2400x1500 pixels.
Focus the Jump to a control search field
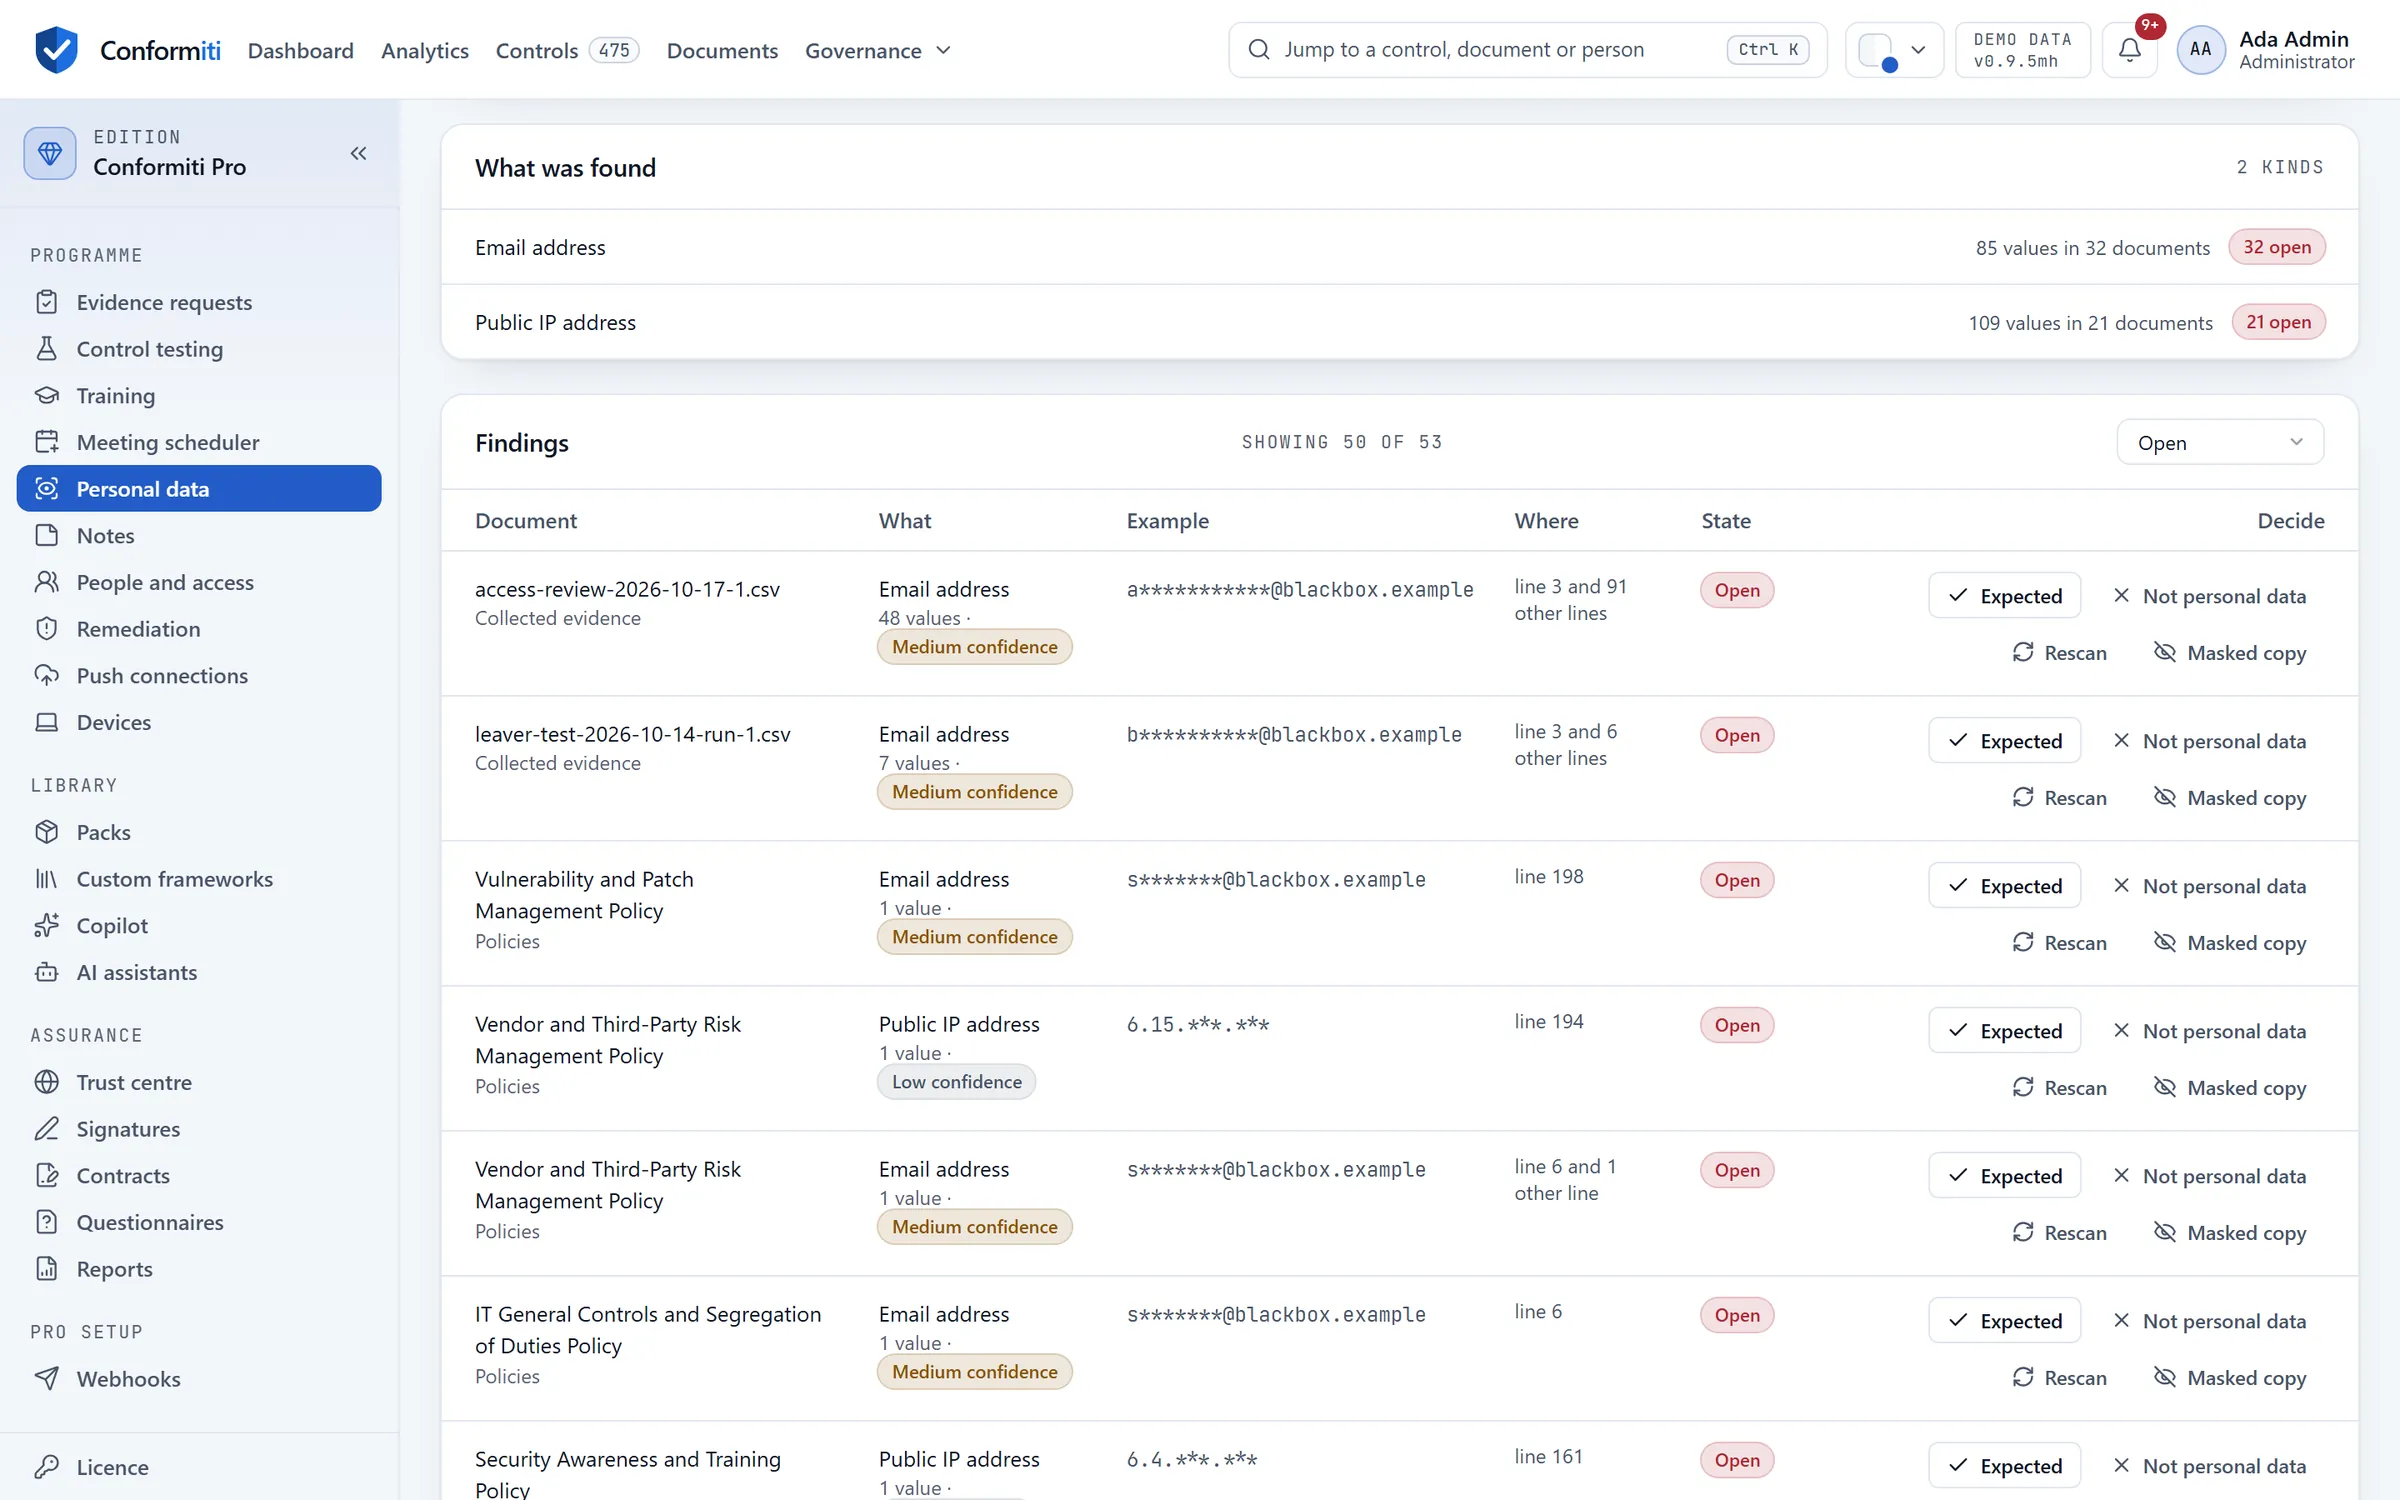(x=1527, y=49)
